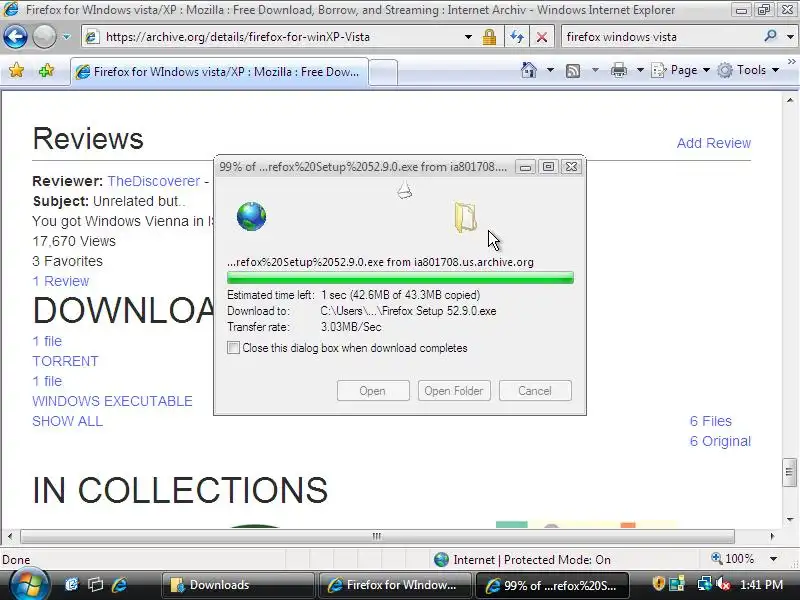Click the SHOW ALL link

tap(67, 421)
